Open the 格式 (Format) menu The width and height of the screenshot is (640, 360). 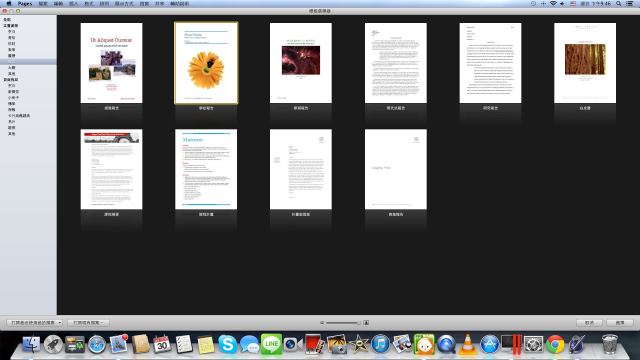click(x=89, y=4)
